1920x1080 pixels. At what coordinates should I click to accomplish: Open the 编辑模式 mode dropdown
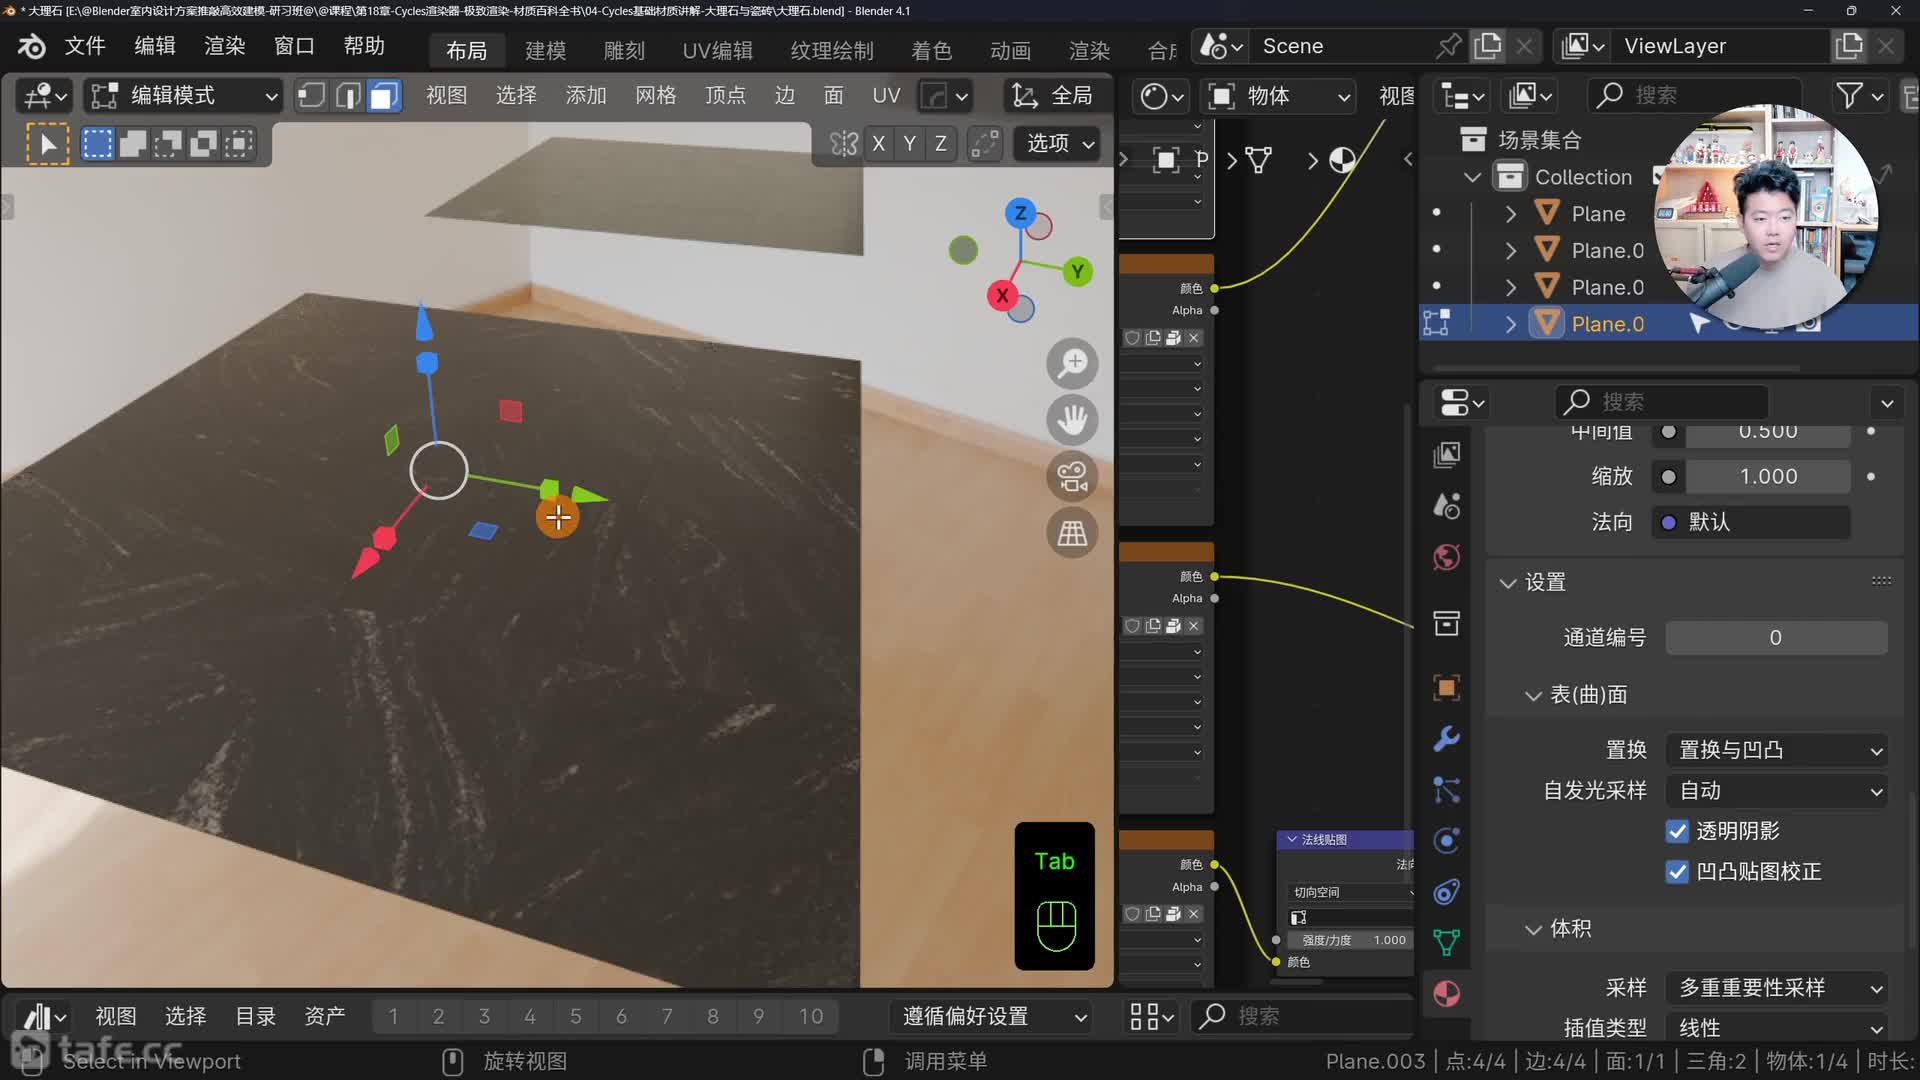(184, 96)
